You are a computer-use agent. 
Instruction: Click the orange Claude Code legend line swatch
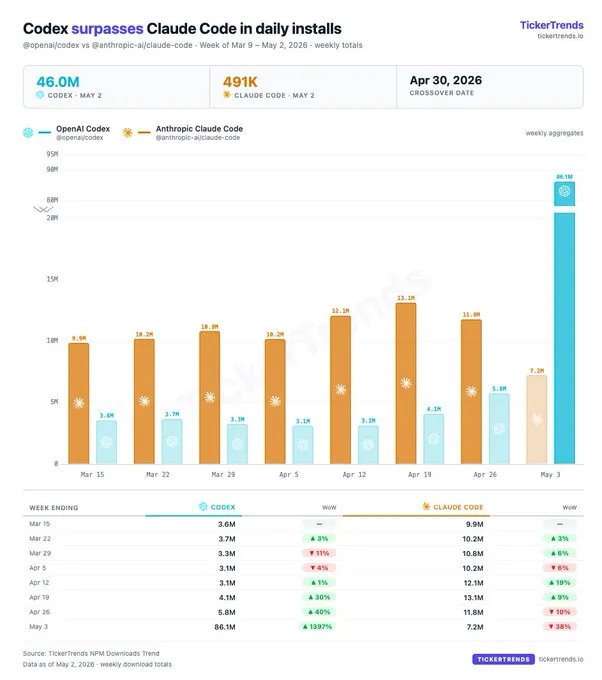coord(144,133)
